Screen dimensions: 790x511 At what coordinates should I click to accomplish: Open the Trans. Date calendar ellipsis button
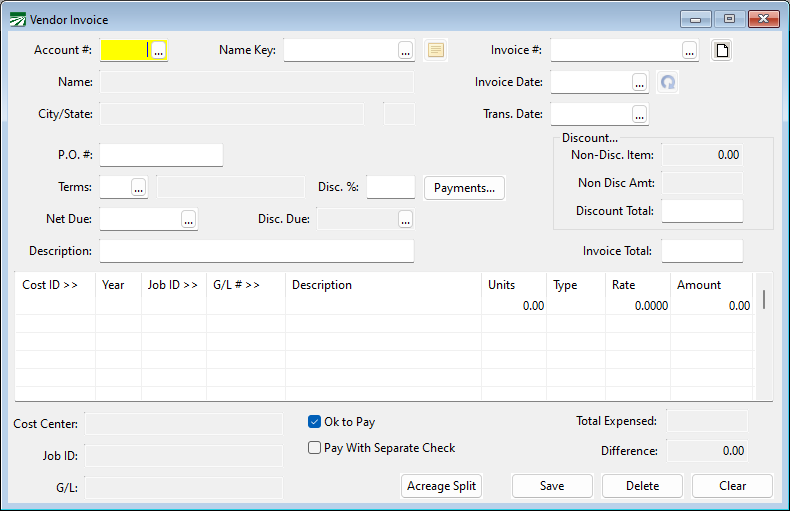640,114
